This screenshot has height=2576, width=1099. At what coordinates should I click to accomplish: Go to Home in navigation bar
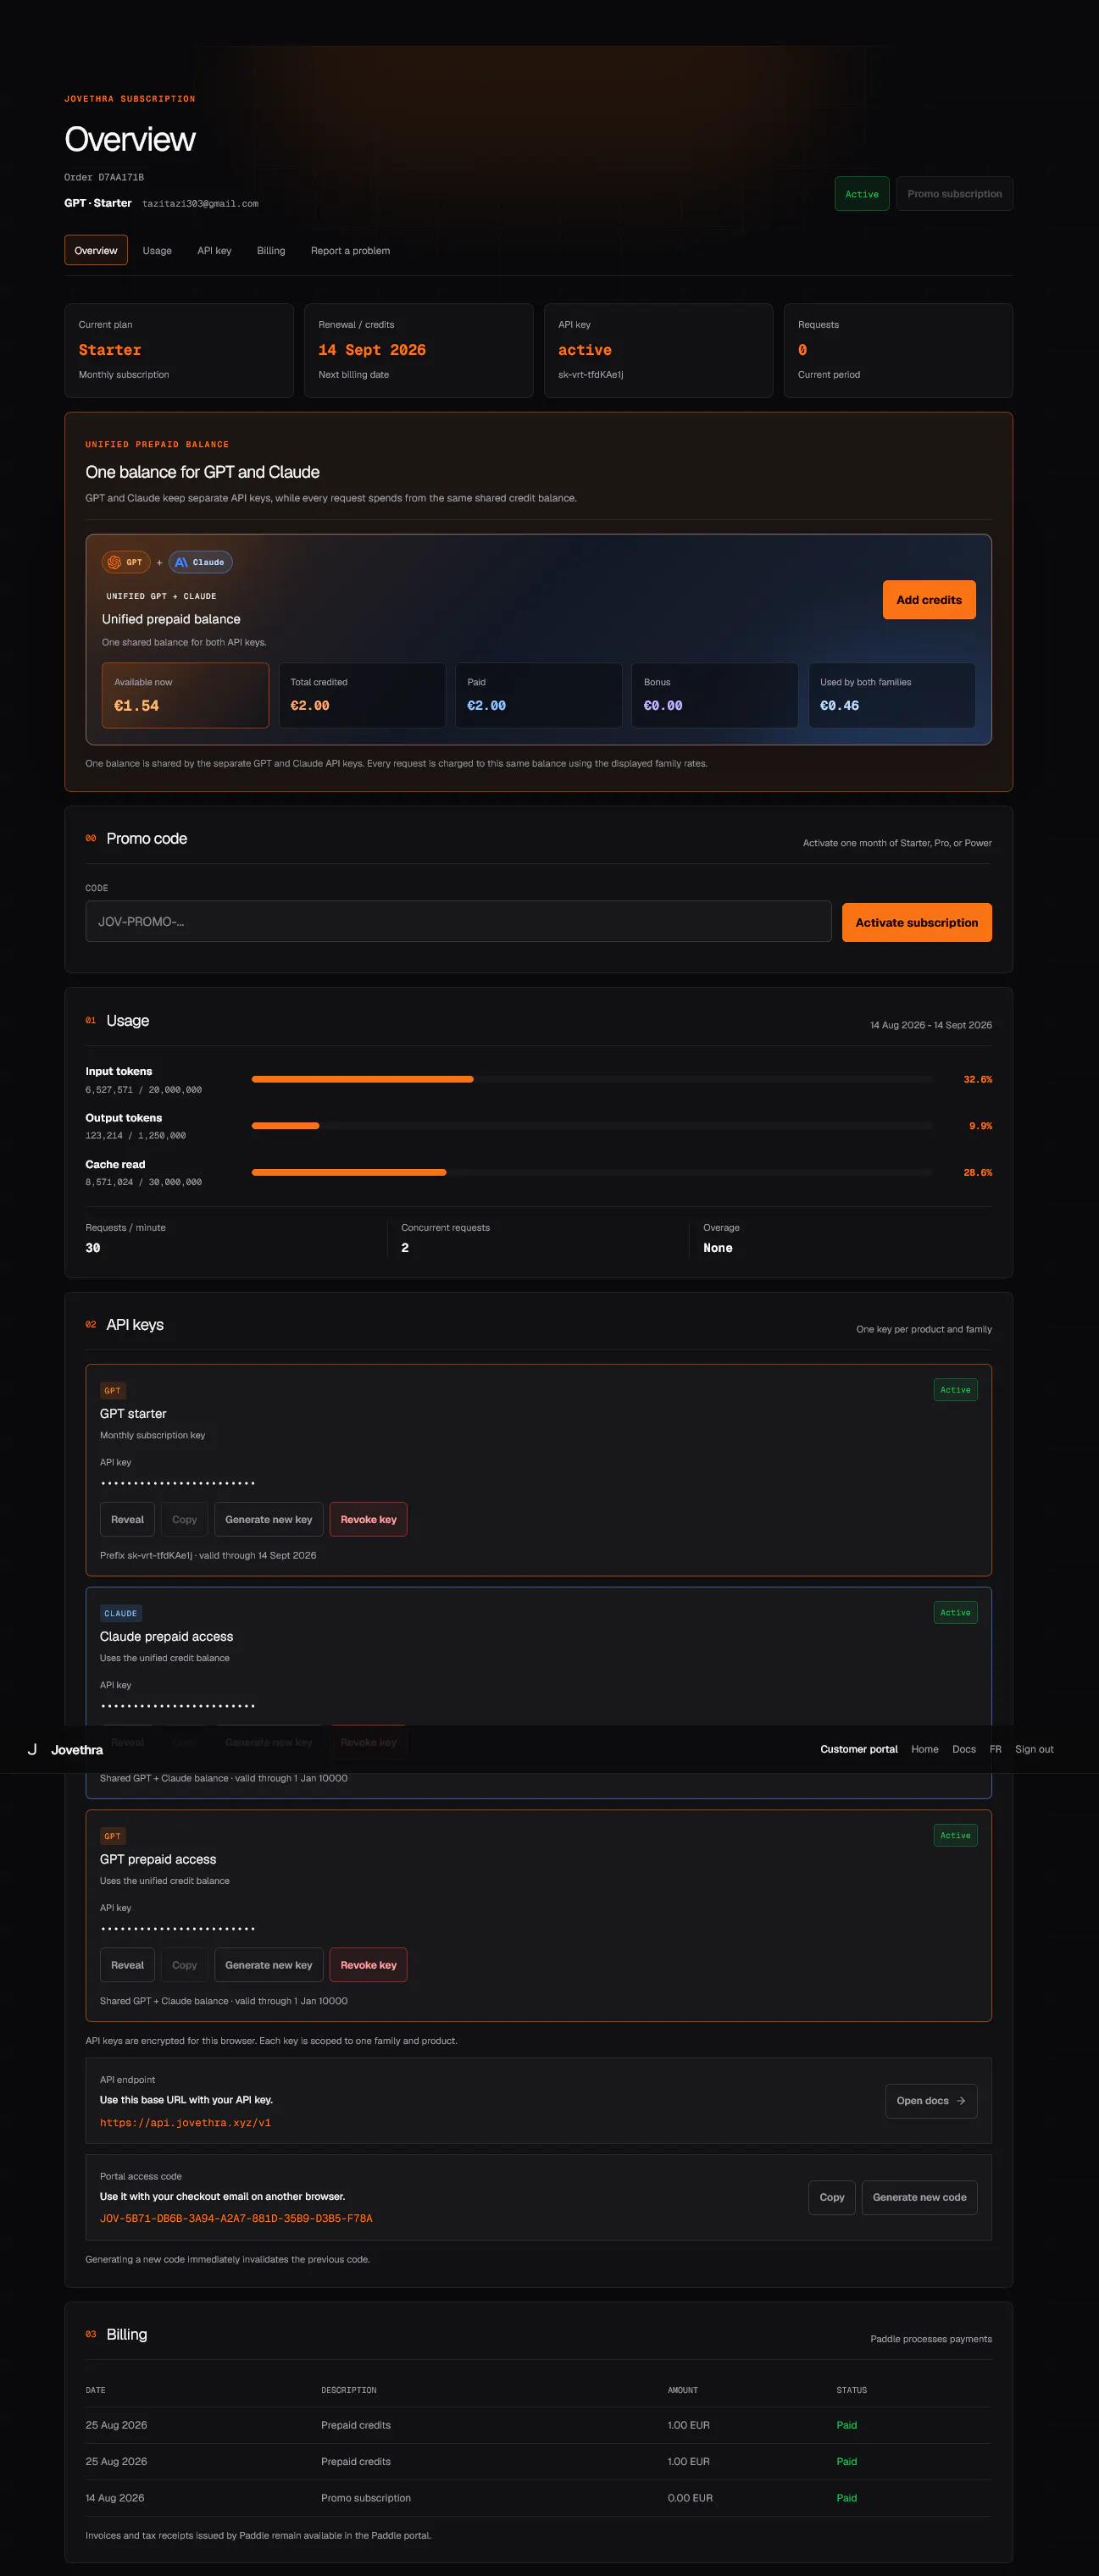pyautogui.click(x=925, y=1749)
